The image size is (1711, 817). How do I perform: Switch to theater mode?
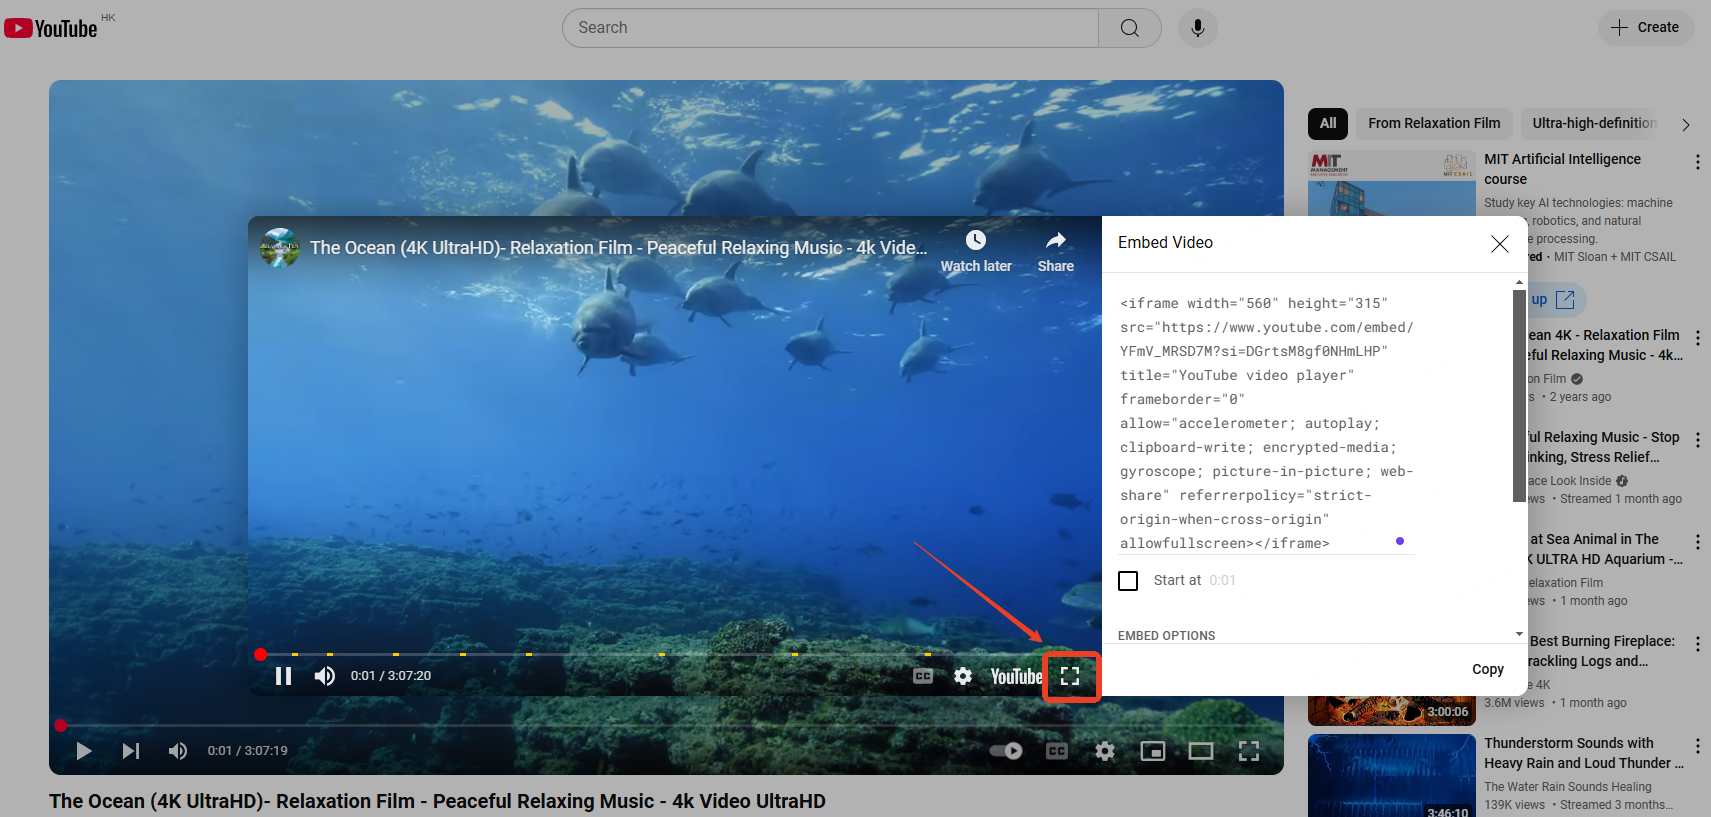click(x=1201, y=751)
